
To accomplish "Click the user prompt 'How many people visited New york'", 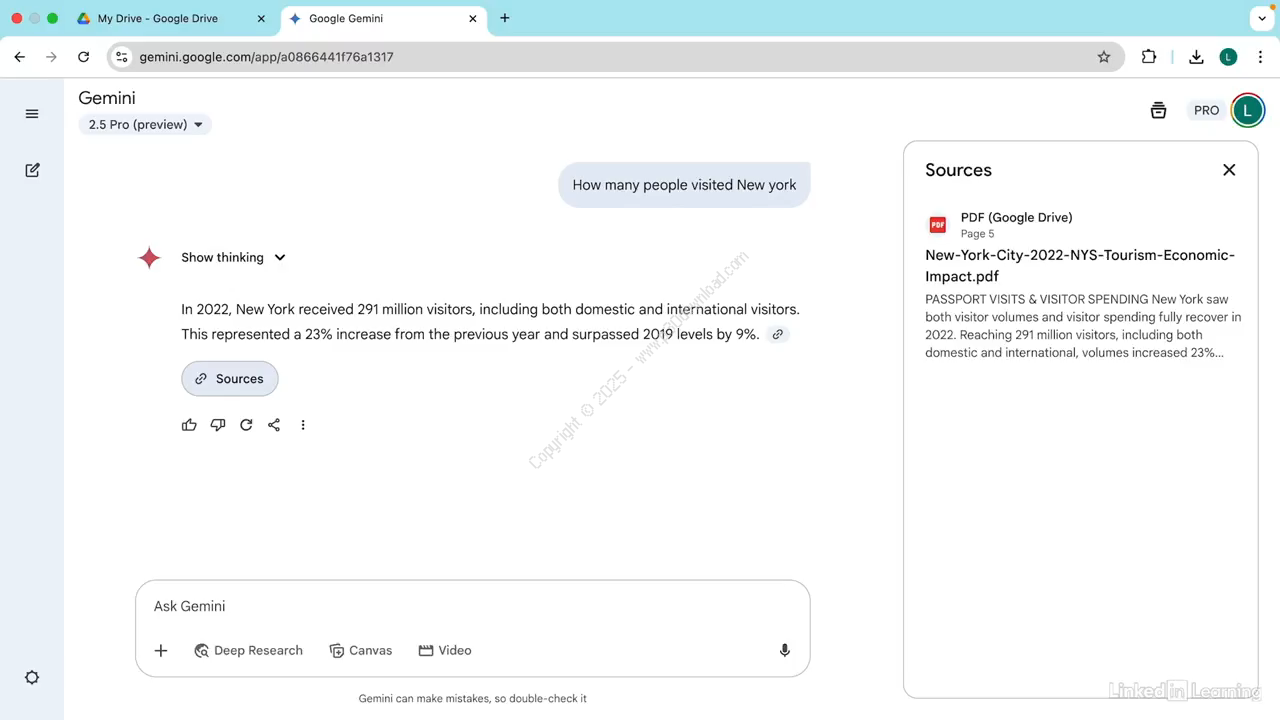I will pos(684,185).
